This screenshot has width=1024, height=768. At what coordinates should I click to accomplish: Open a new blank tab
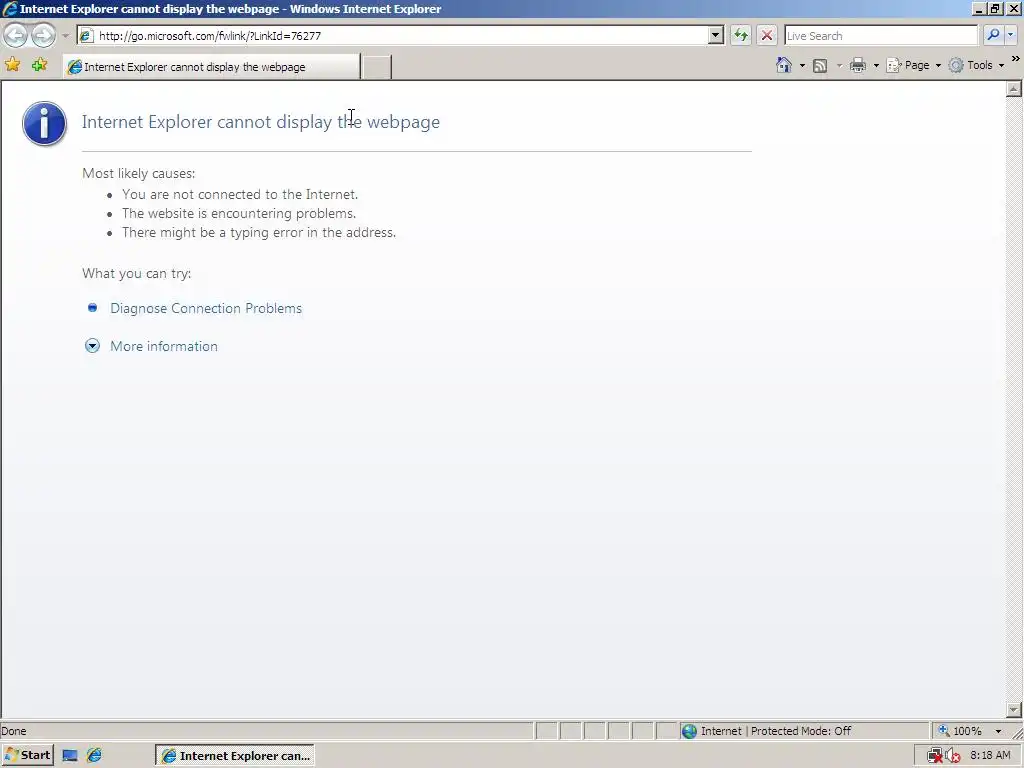[x=376, y=67]
